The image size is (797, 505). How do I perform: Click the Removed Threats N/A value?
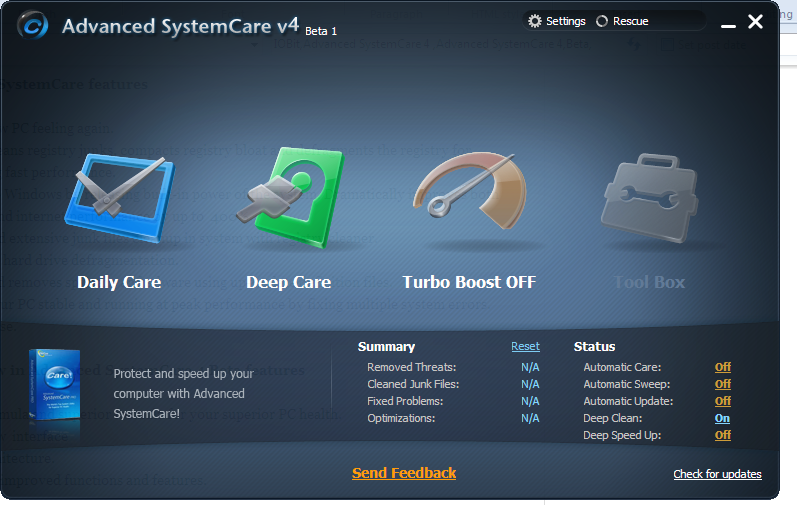coord(530,367)
